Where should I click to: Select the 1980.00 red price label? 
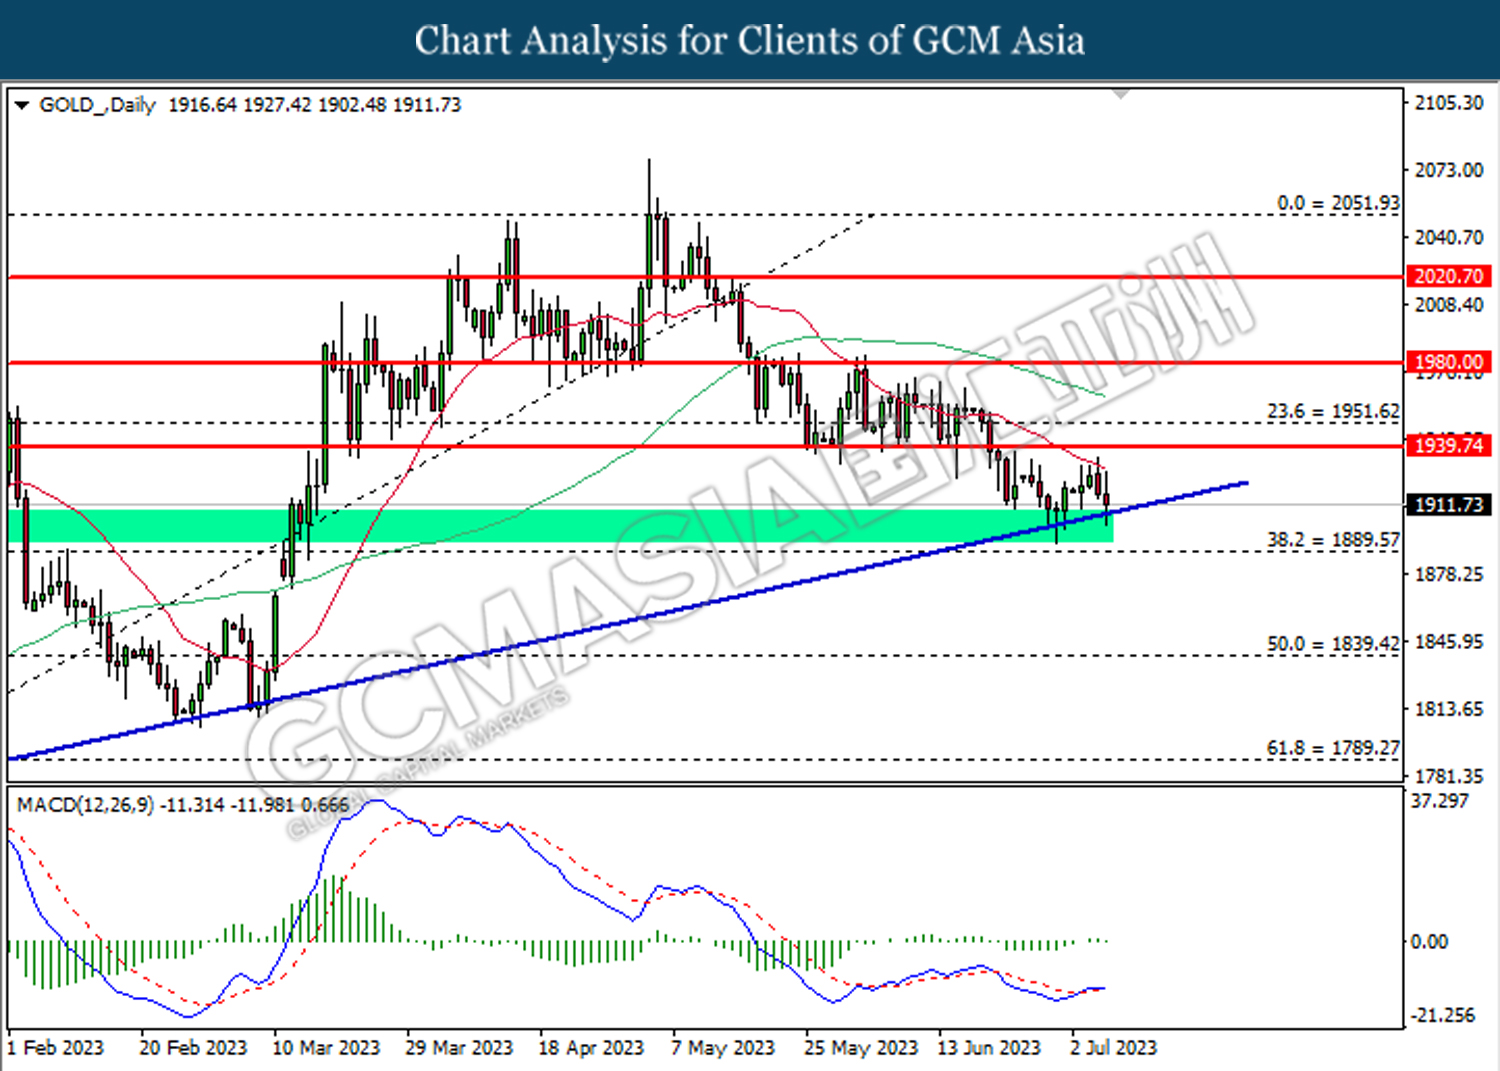[1449, 362]
